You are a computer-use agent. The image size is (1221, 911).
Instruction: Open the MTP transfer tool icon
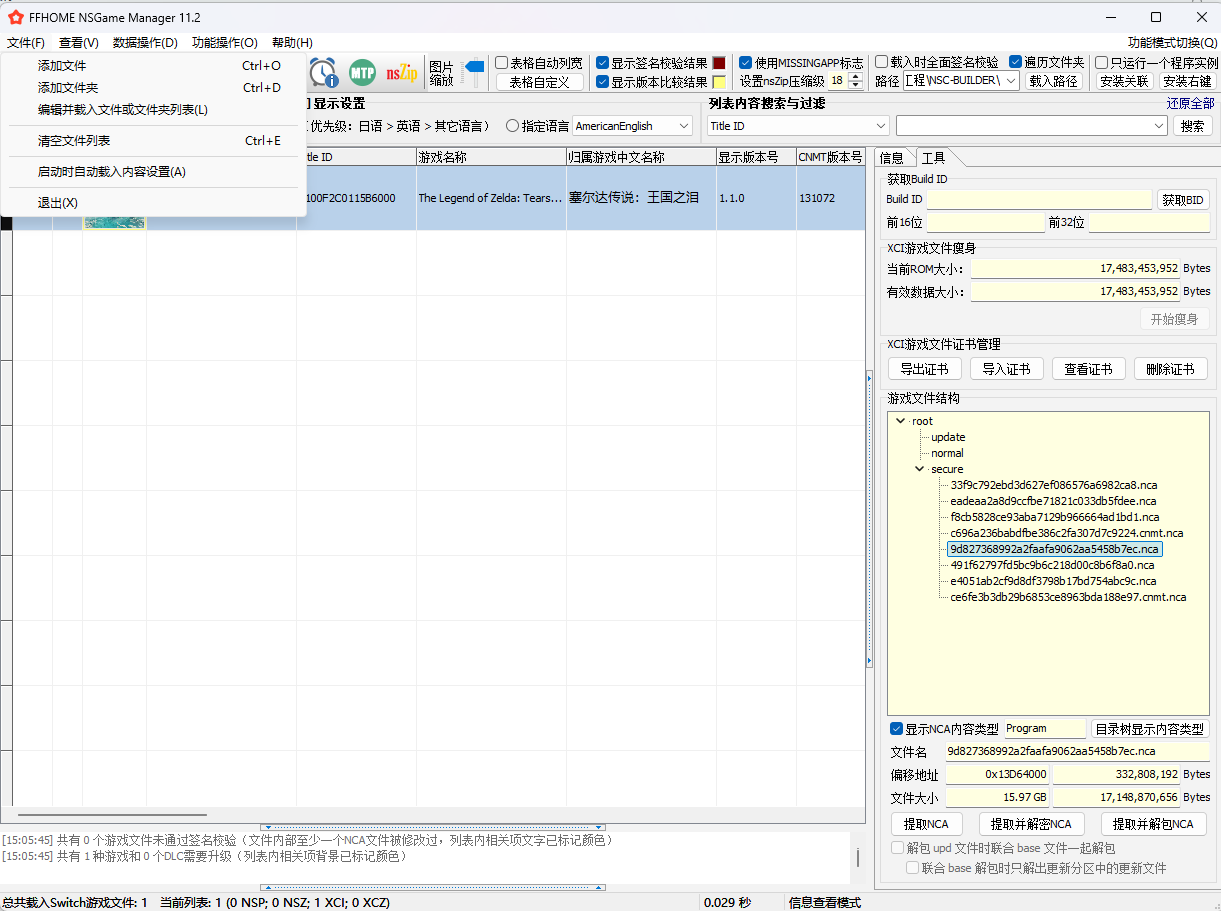[362, 72]
